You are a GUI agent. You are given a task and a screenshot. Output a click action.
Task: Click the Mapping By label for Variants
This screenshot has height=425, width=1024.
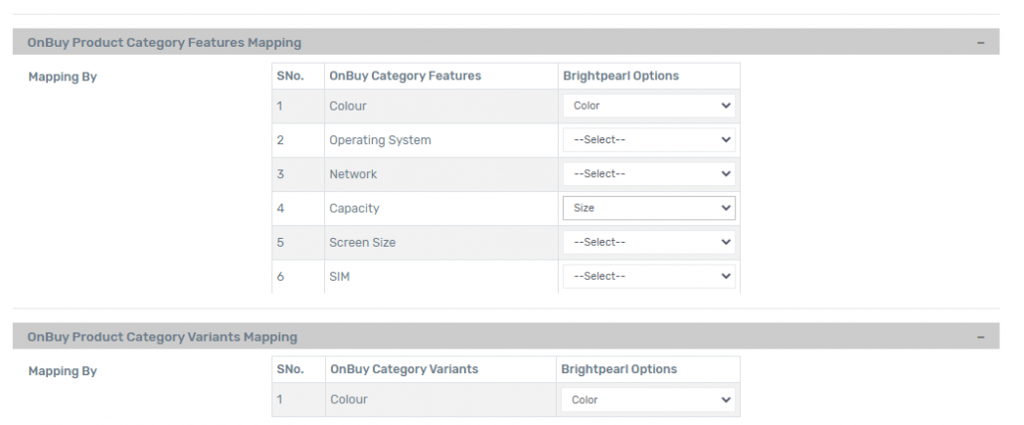(63, 371)
